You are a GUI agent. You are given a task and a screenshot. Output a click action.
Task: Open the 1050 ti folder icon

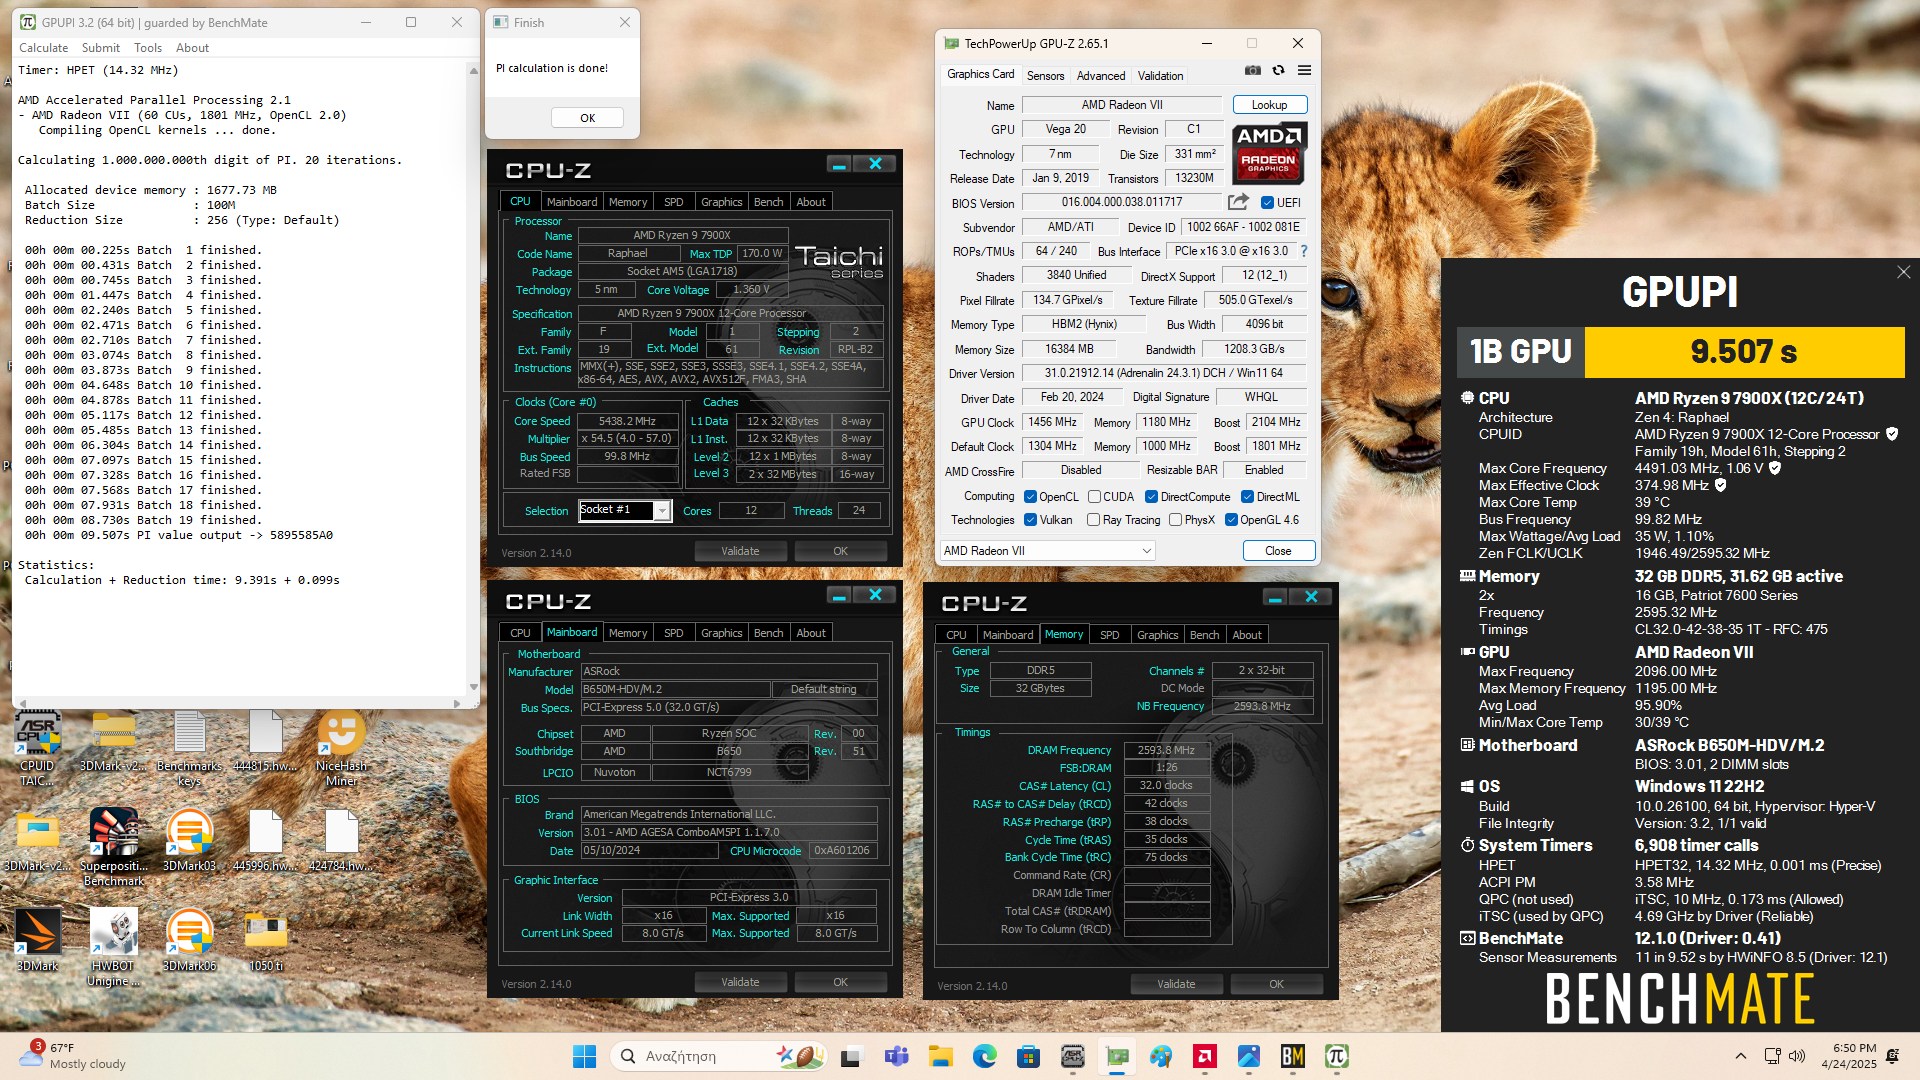pyautogui.click(x=265, y=941)
